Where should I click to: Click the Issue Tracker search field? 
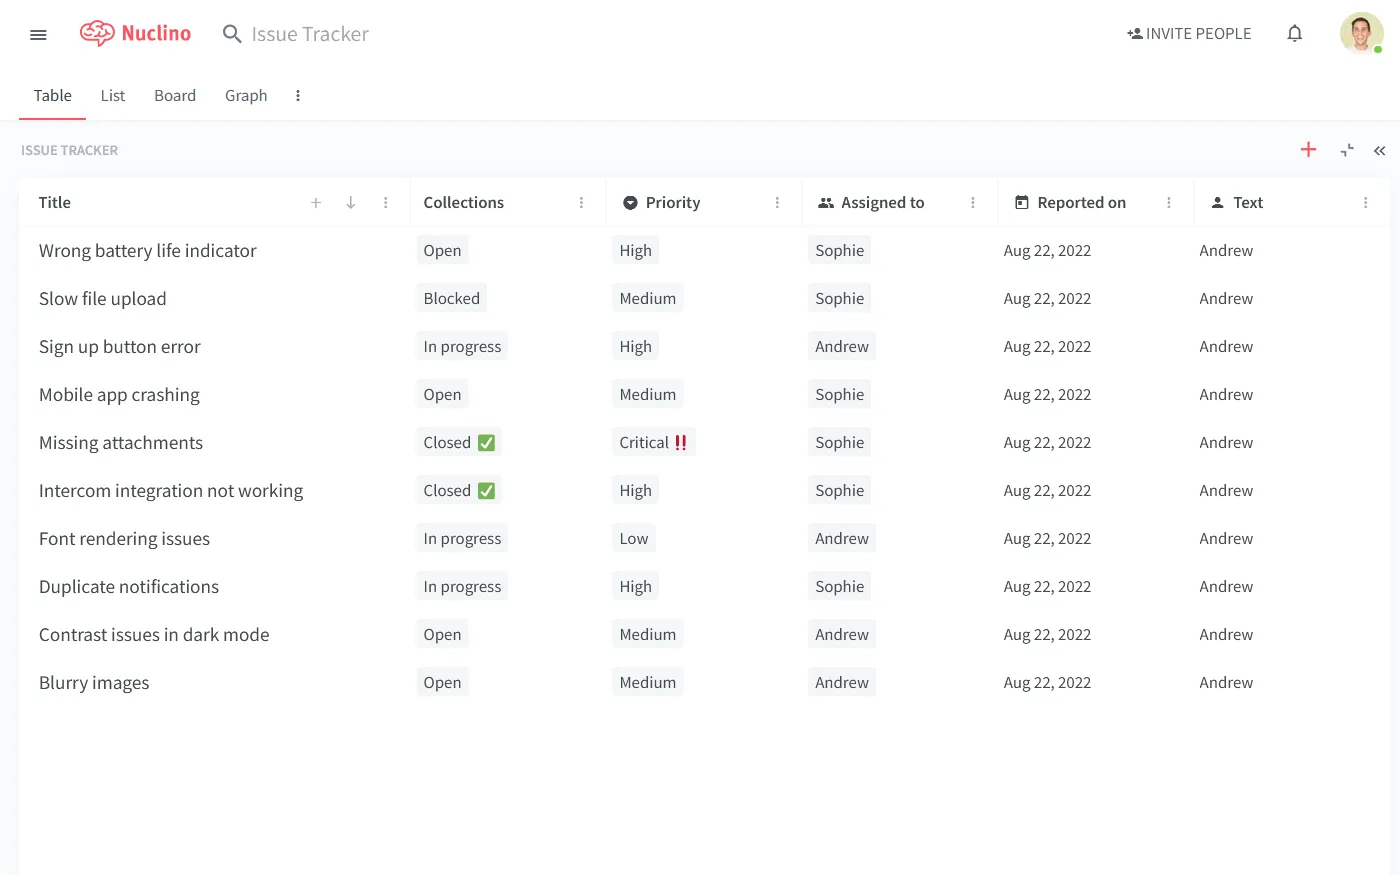[310, 34]
